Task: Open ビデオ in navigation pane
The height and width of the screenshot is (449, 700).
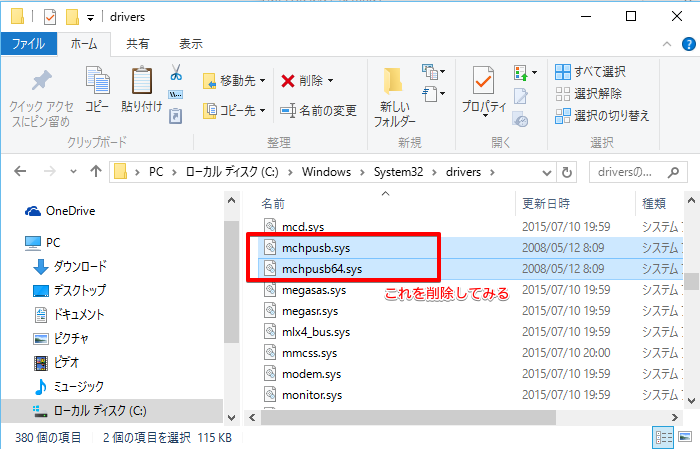Action: (57, 362)
